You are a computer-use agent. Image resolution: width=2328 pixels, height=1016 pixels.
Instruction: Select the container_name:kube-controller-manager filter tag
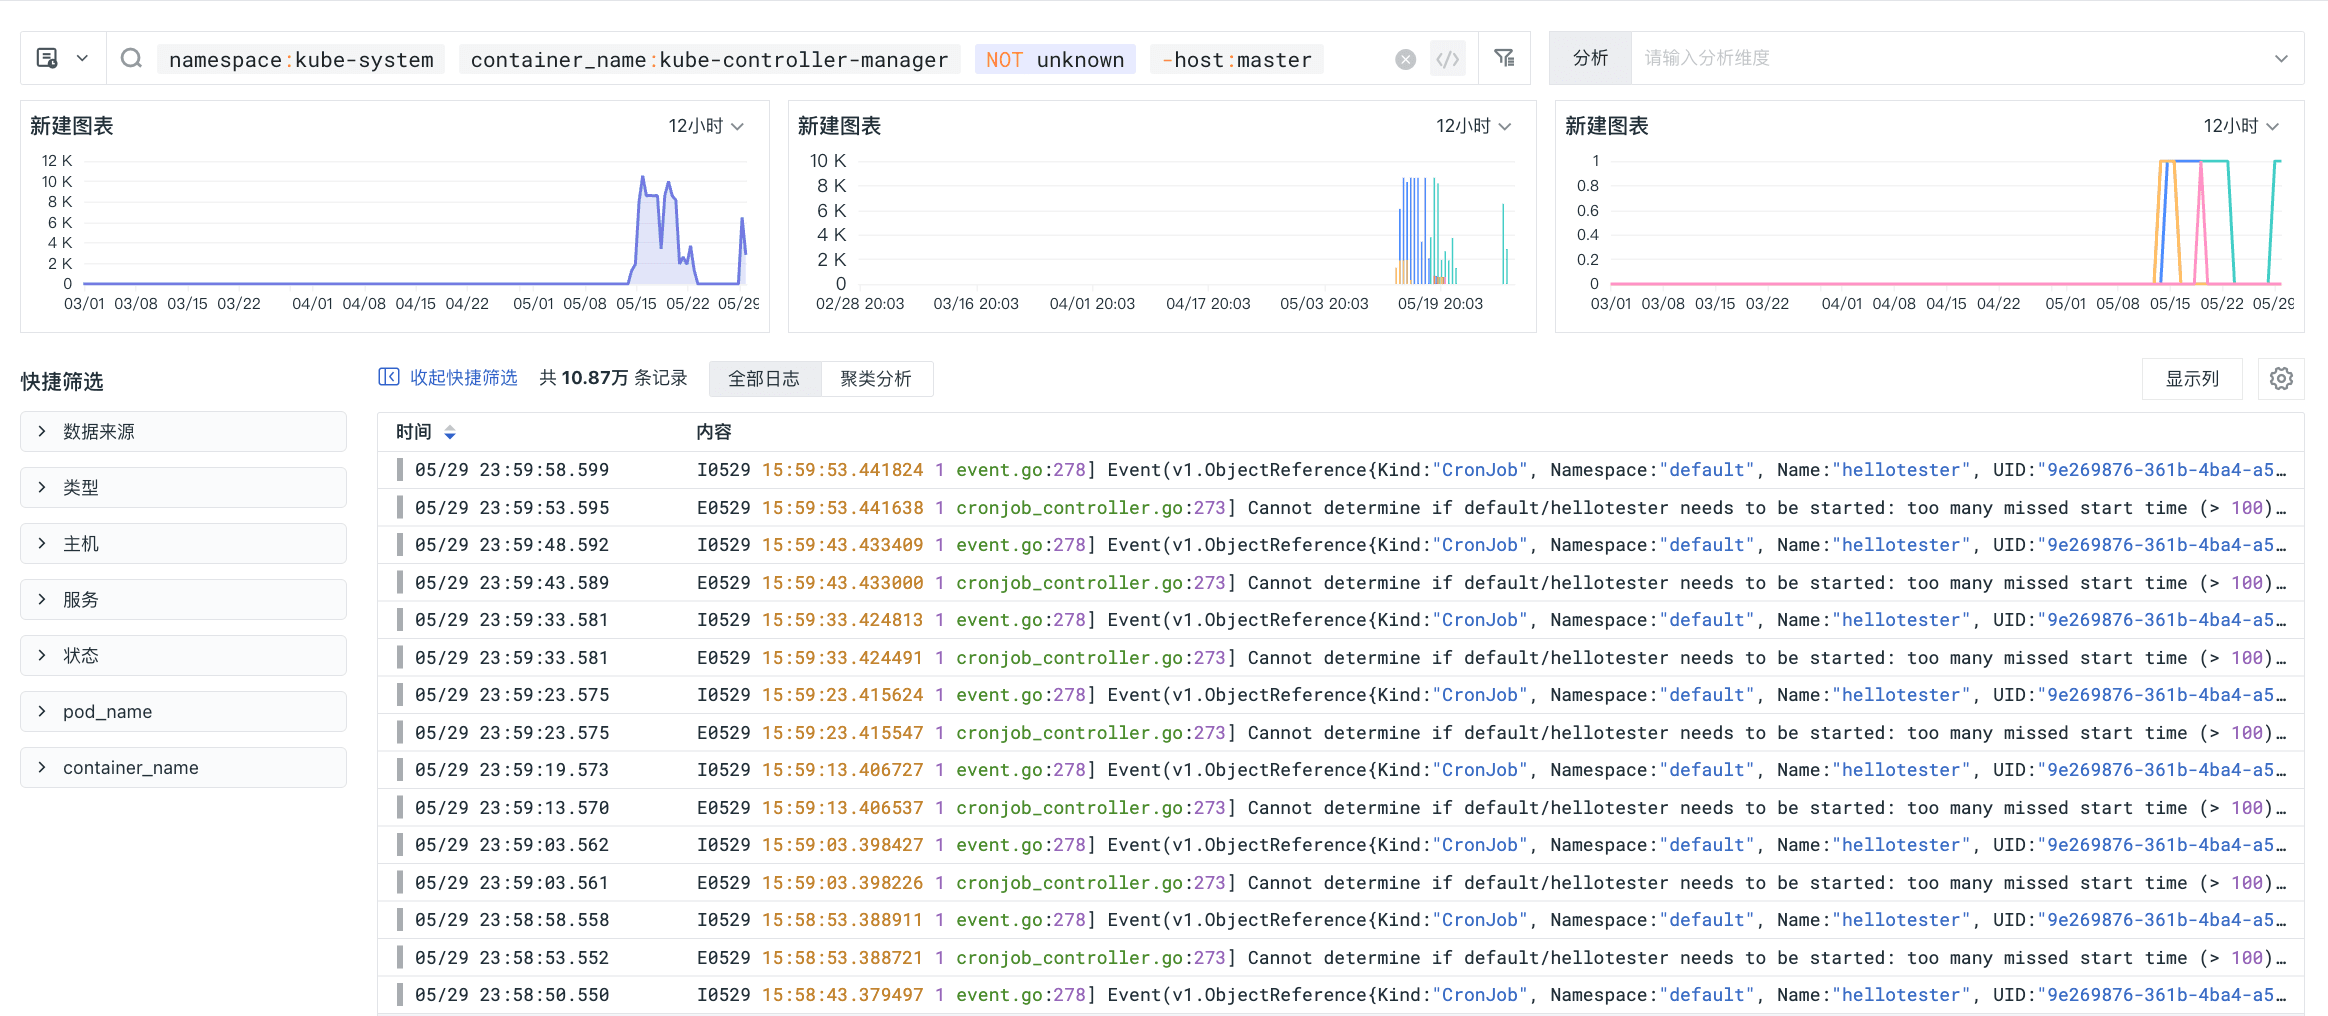point(709,59)
